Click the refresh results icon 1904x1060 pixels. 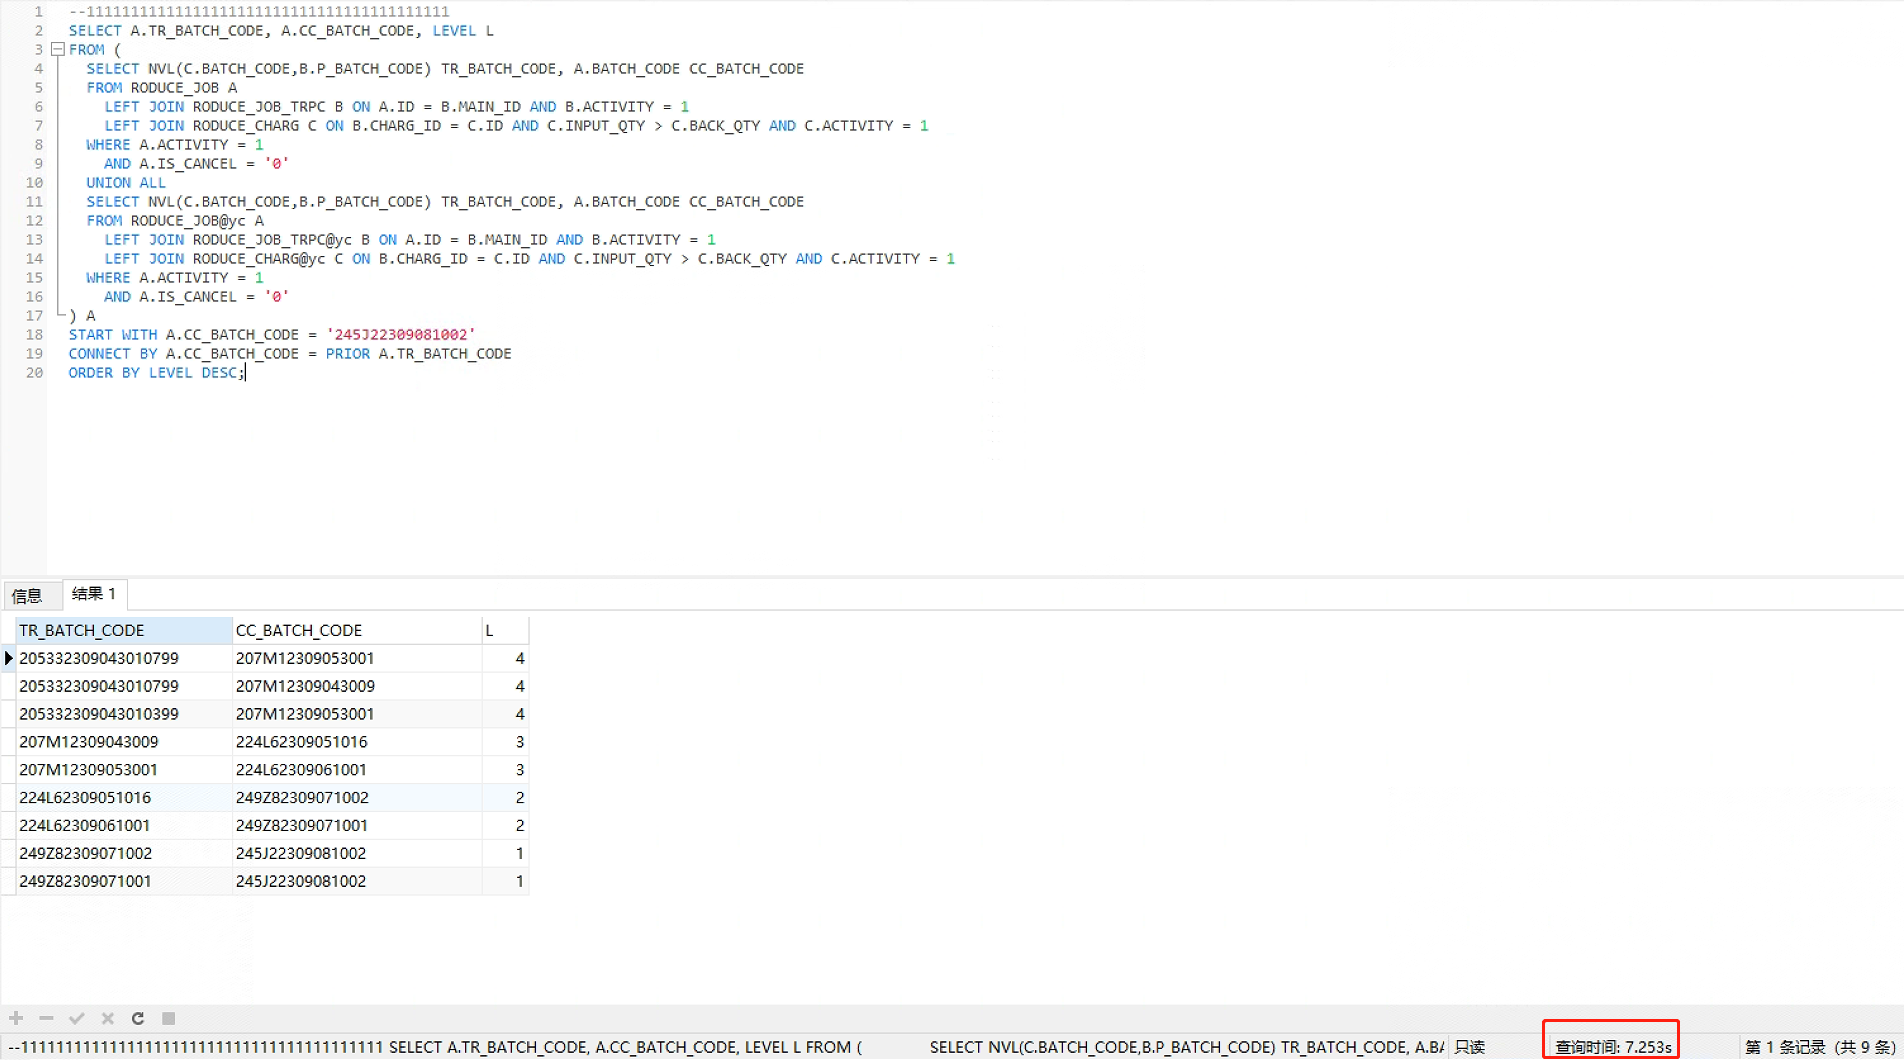(x=138, y=1018)
